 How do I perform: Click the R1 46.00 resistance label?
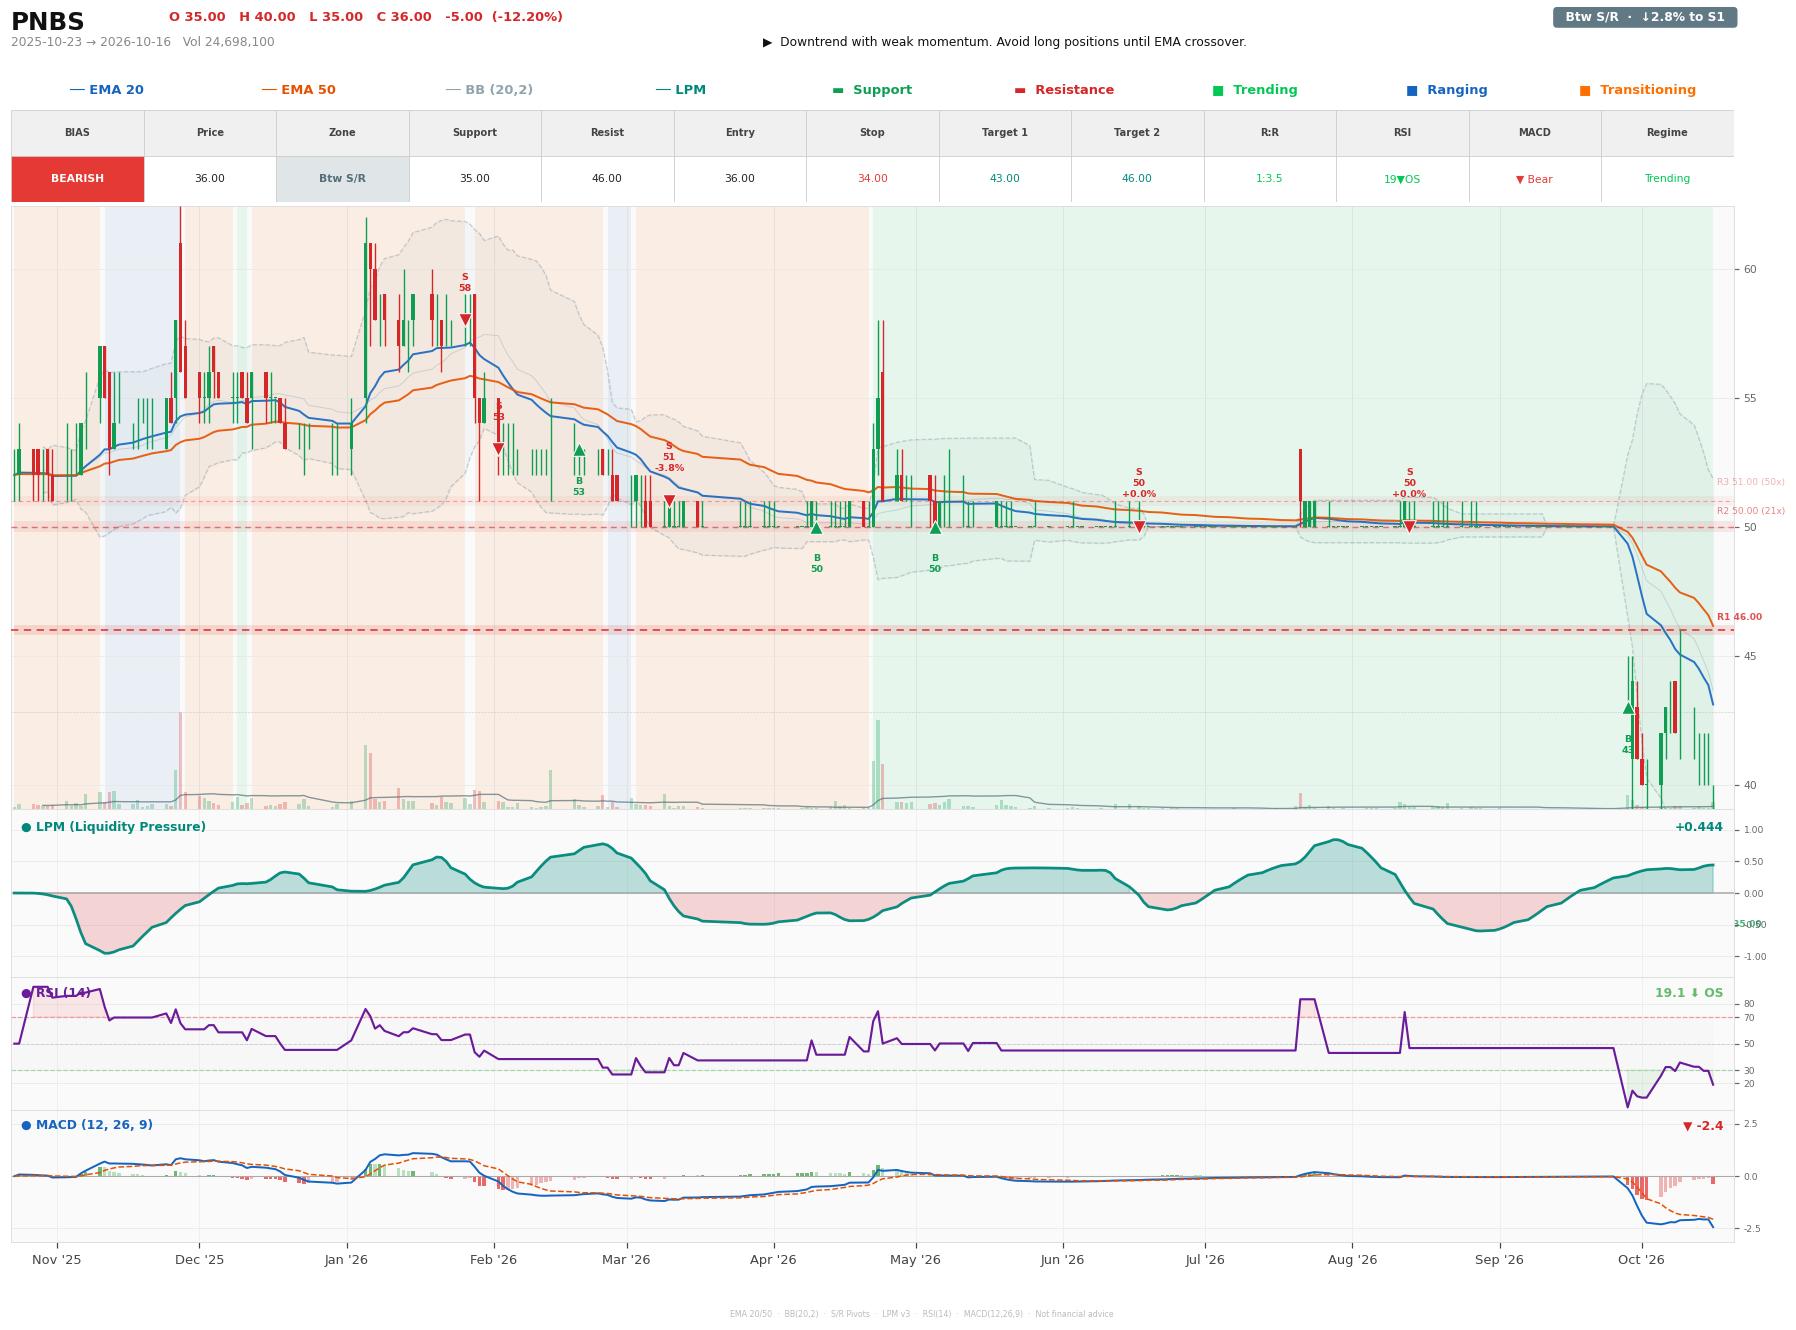(x=1740, y=617)
